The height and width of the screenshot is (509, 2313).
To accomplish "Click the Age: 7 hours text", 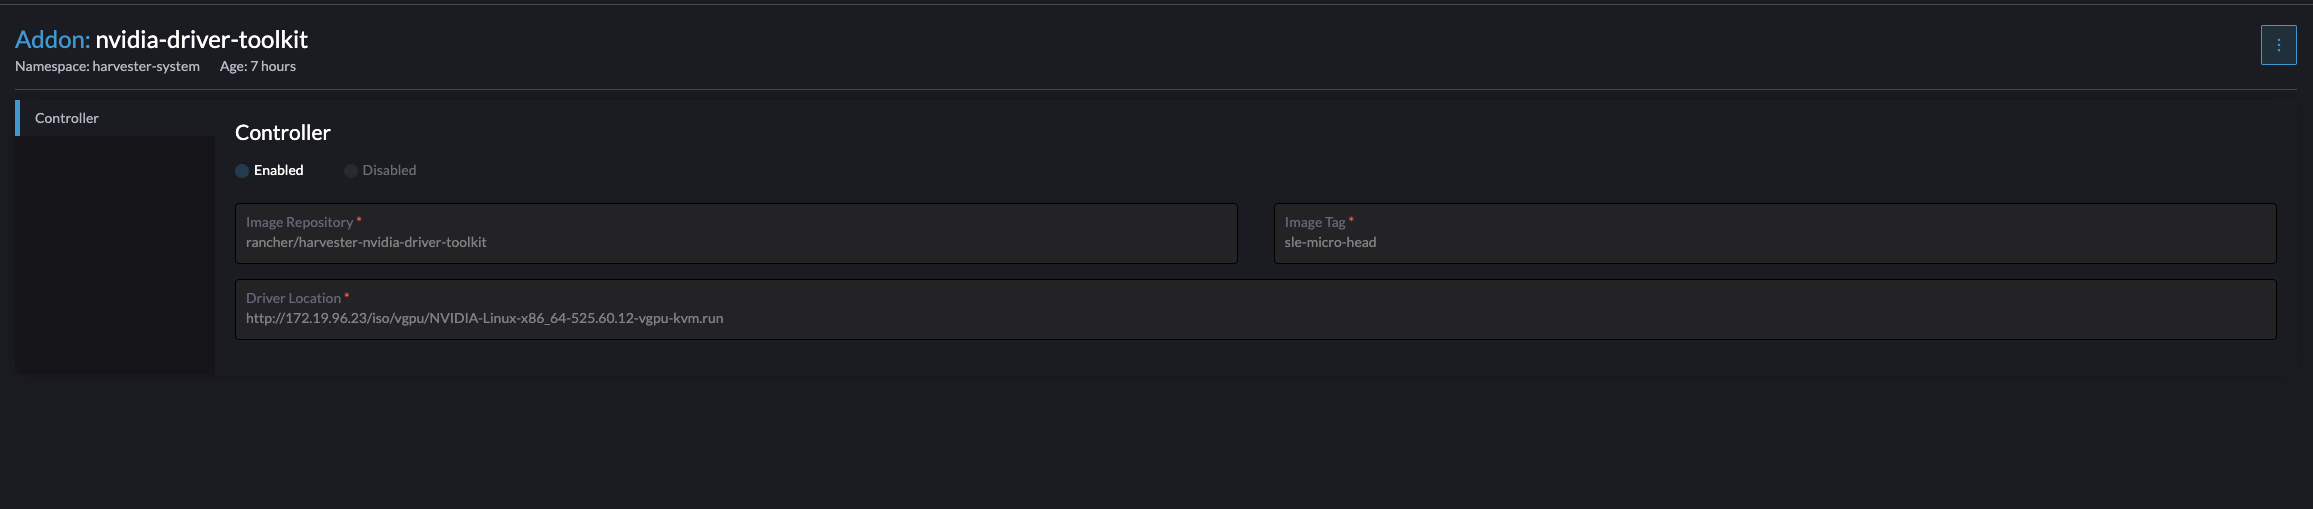I will [258, 67].
